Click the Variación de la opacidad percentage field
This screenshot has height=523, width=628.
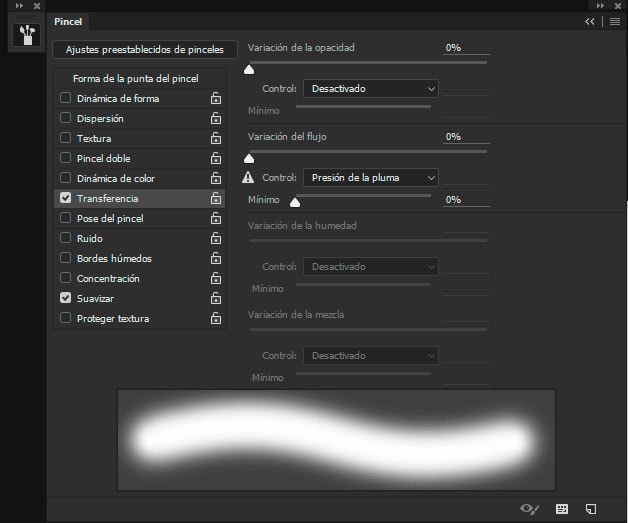click(x=466, y=48)
